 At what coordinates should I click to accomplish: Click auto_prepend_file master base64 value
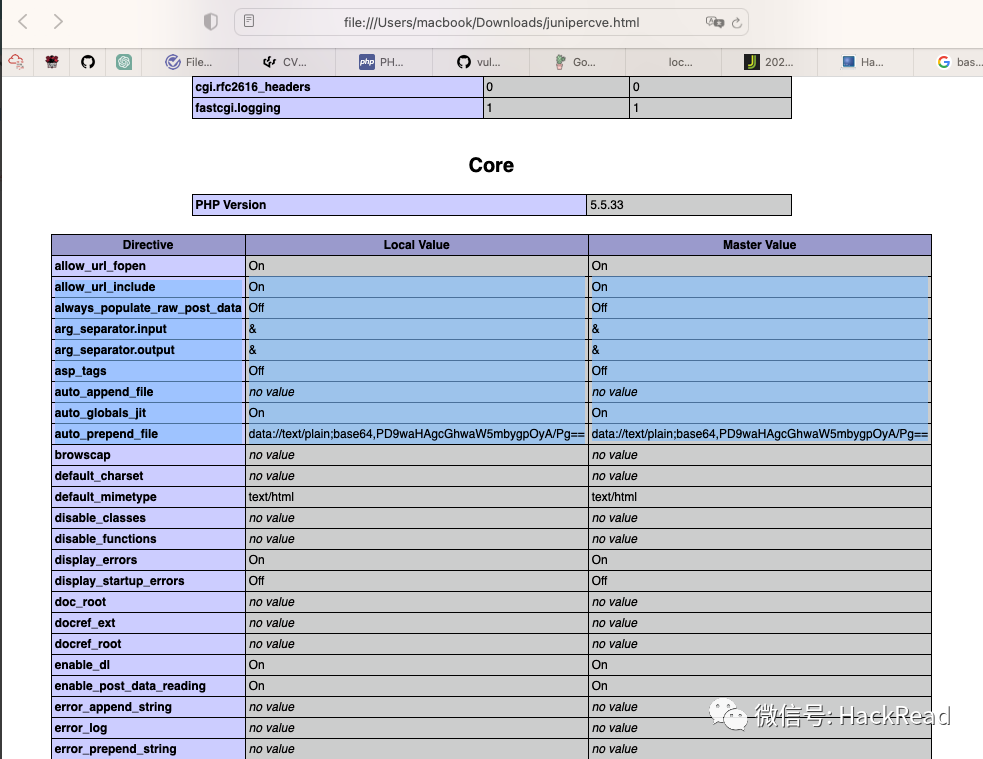(760, 434)
